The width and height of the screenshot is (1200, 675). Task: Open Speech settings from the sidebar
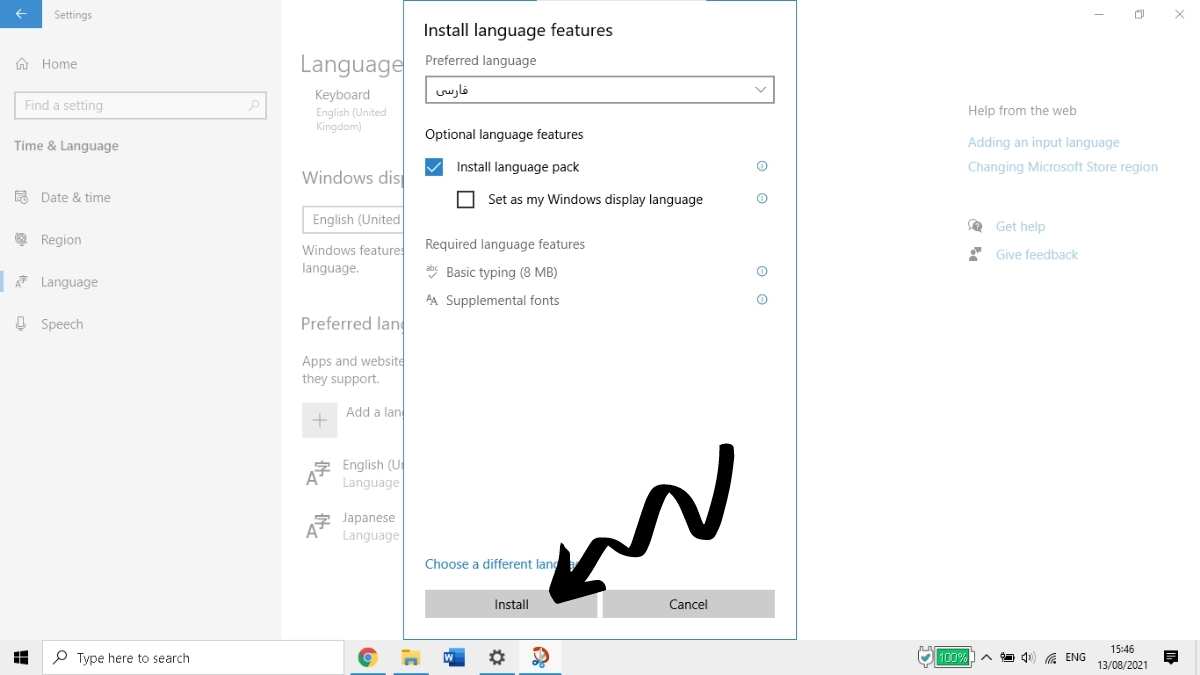coord(62,323)
